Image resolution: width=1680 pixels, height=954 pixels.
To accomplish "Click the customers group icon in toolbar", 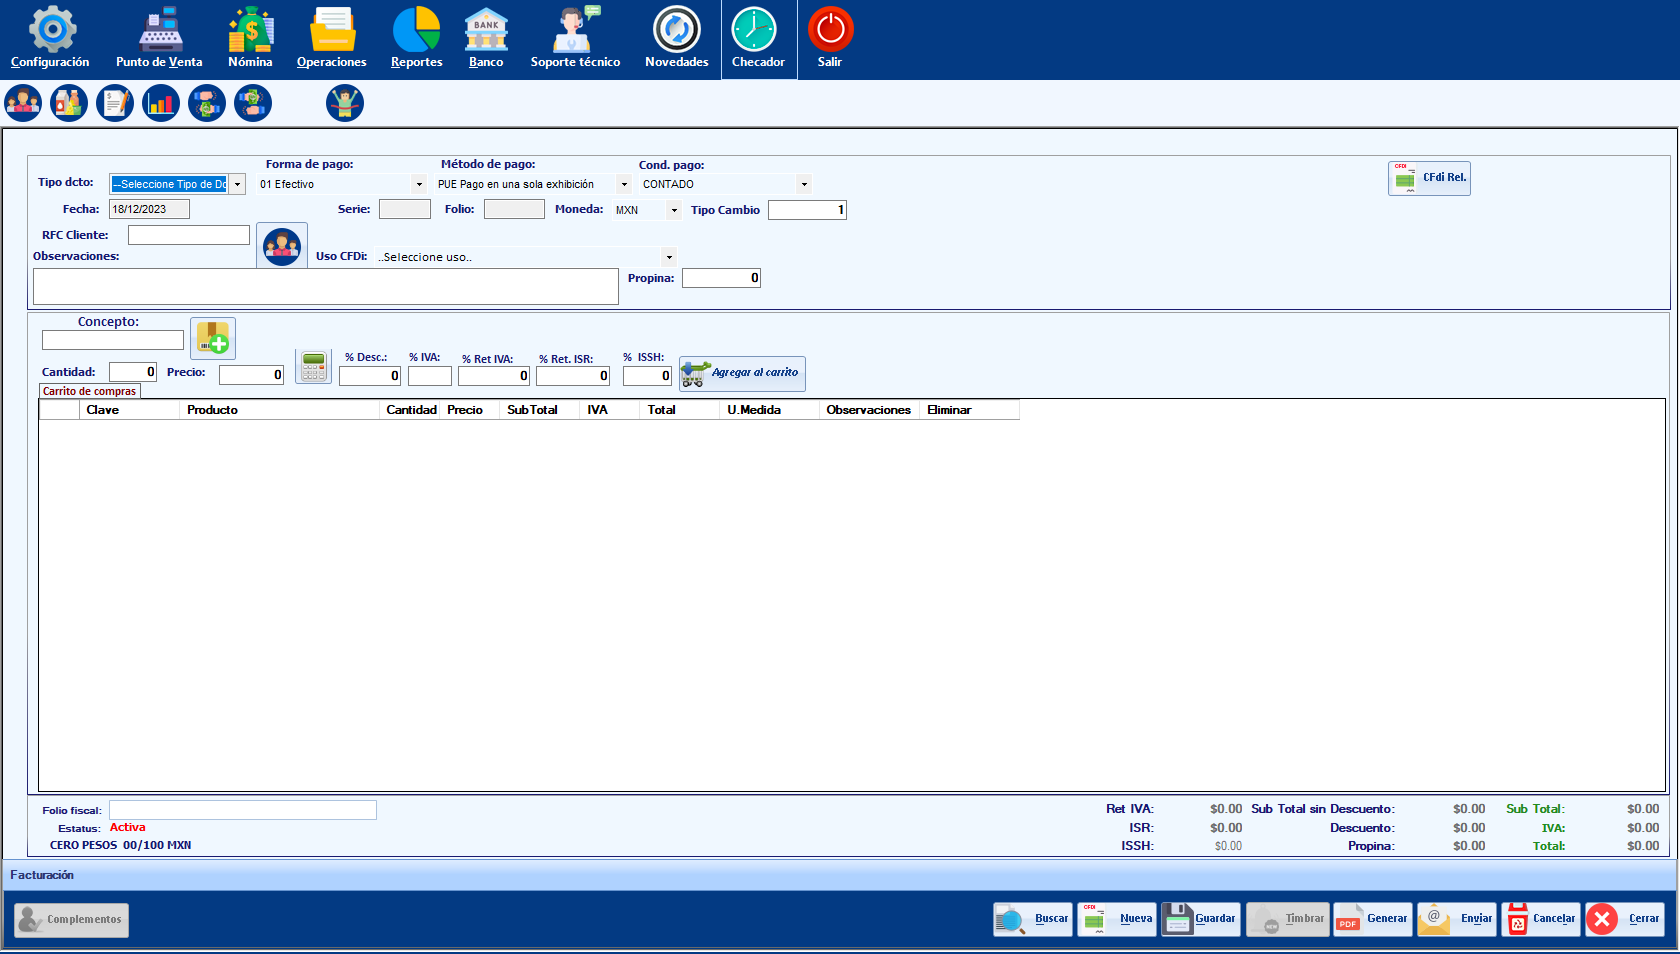I will 23,103.
